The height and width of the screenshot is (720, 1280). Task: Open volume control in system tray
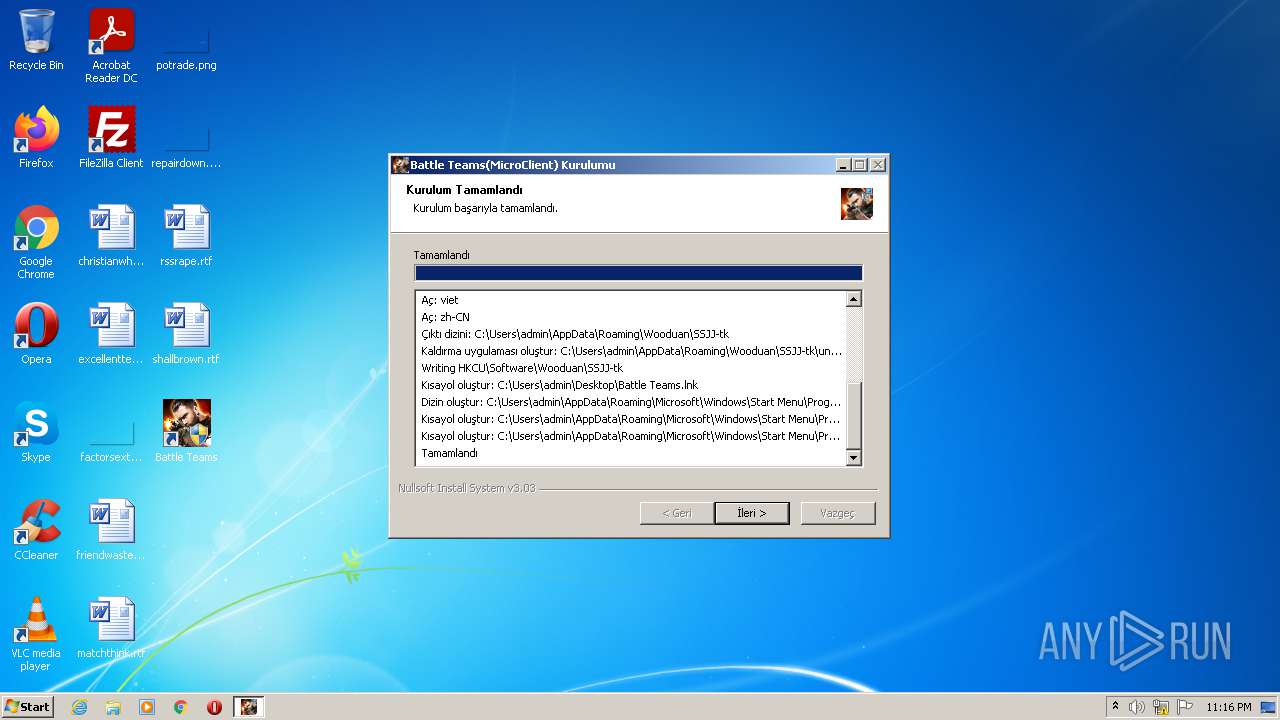pos(1137,707)
